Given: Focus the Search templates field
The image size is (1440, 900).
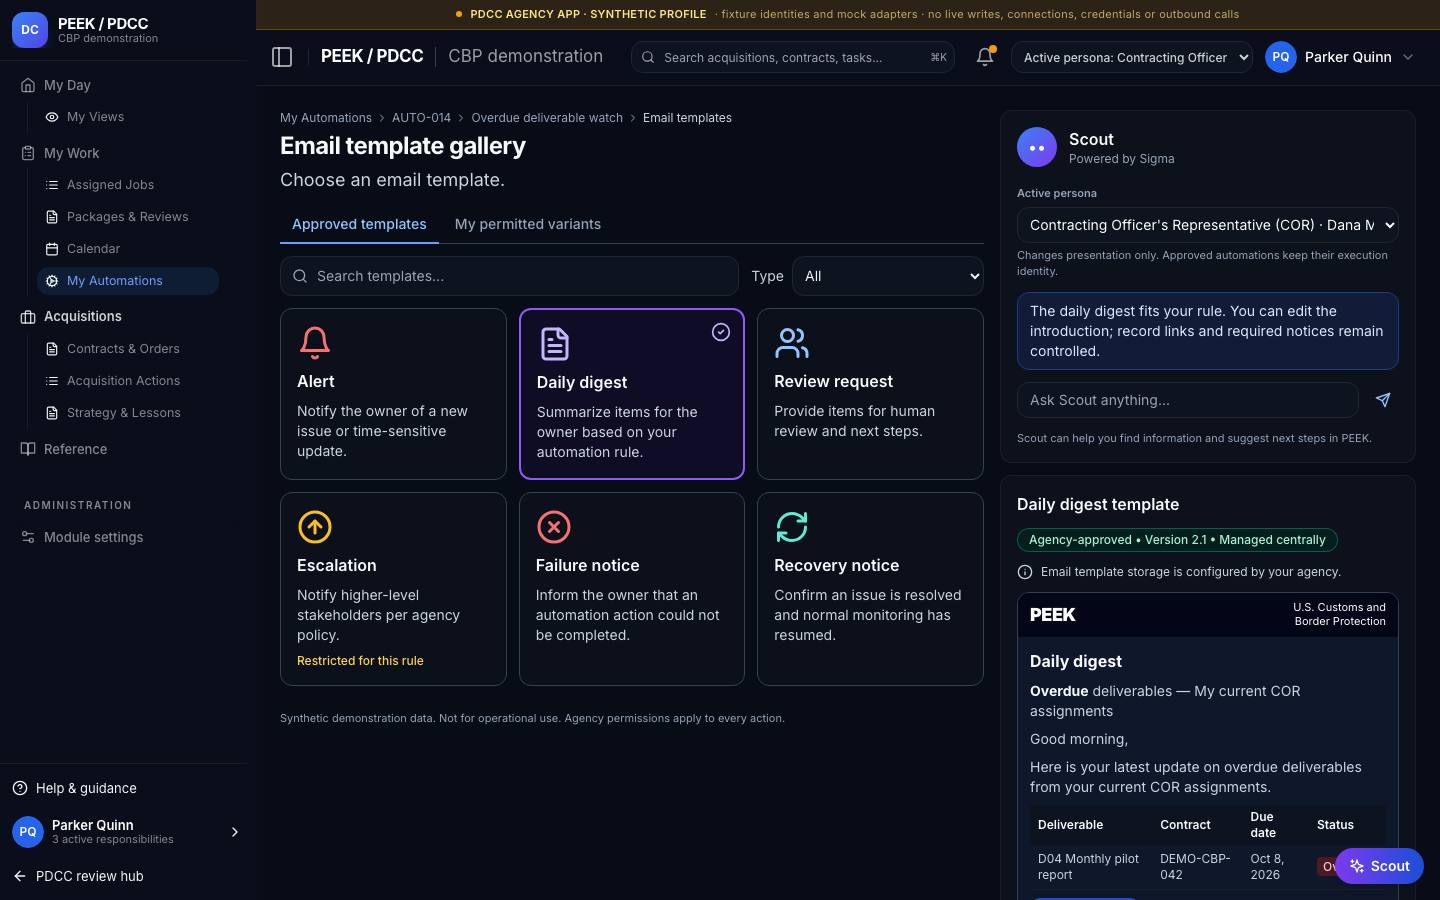Looking at the screenshot, I should tap(509, 276).
